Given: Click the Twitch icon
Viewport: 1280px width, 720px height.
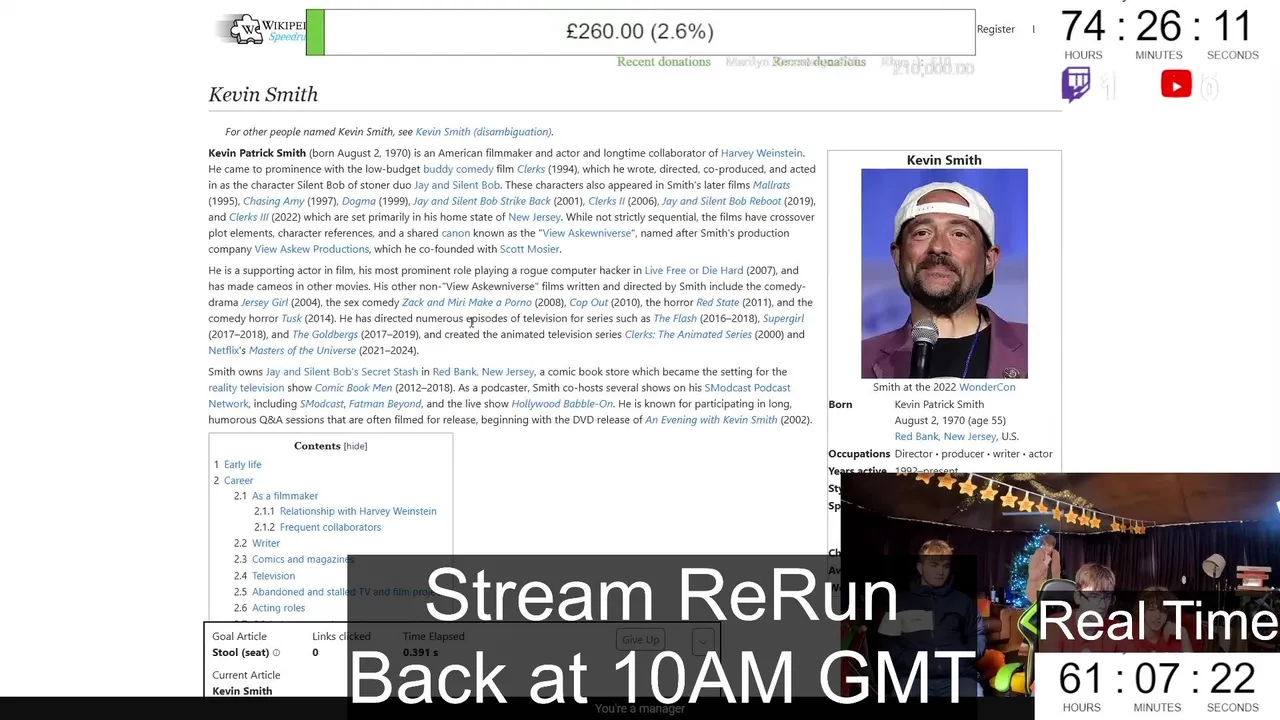Looking at the screenshot, I should tap(1076, 85).
